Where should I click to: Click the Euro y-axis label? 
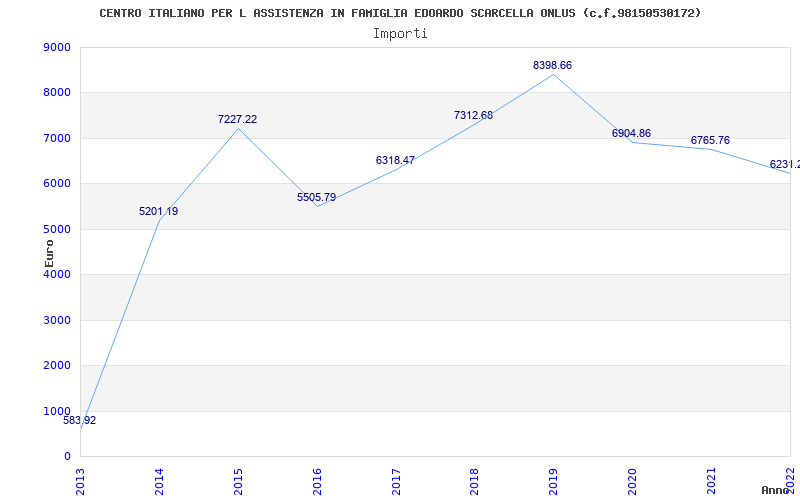(49, 253)
